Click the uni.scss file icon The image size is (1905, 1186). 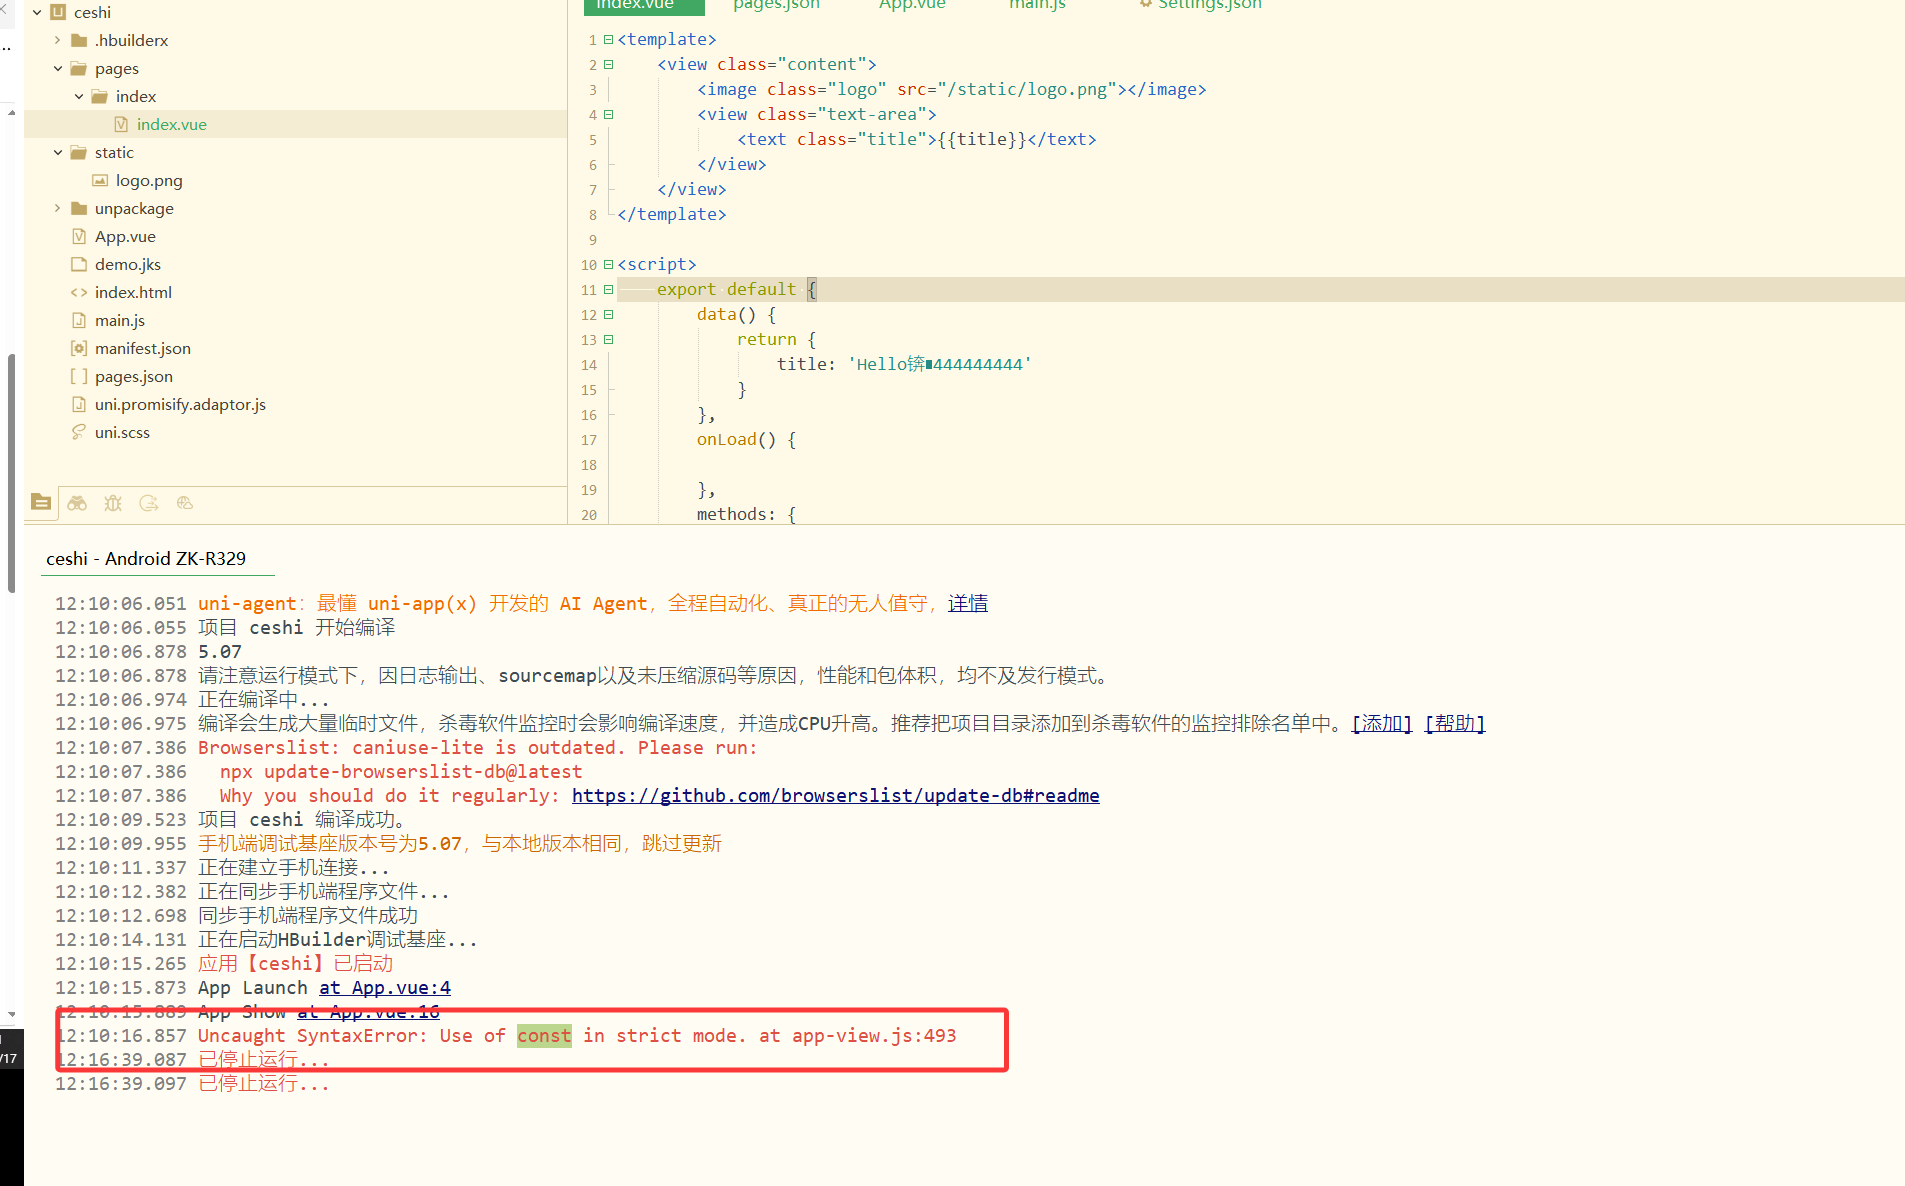coord(79,432)
